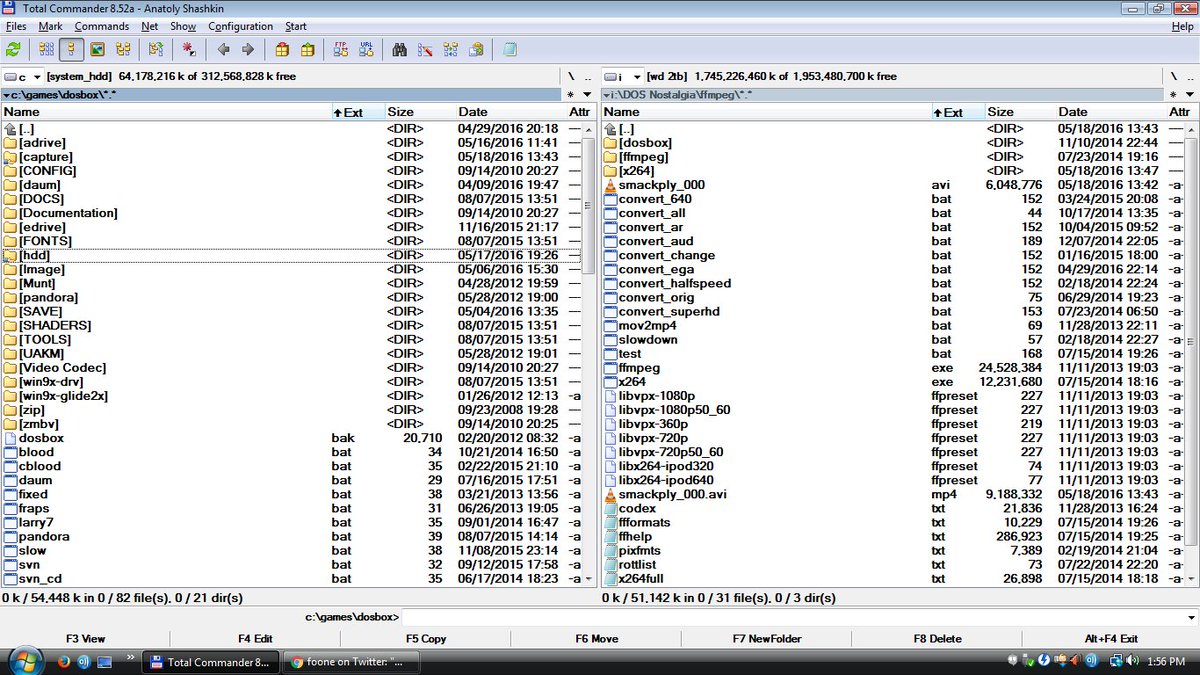This screenshot has height=675, width=1200.
Task: Open right panel directory history arrow
Action: 1189,94
